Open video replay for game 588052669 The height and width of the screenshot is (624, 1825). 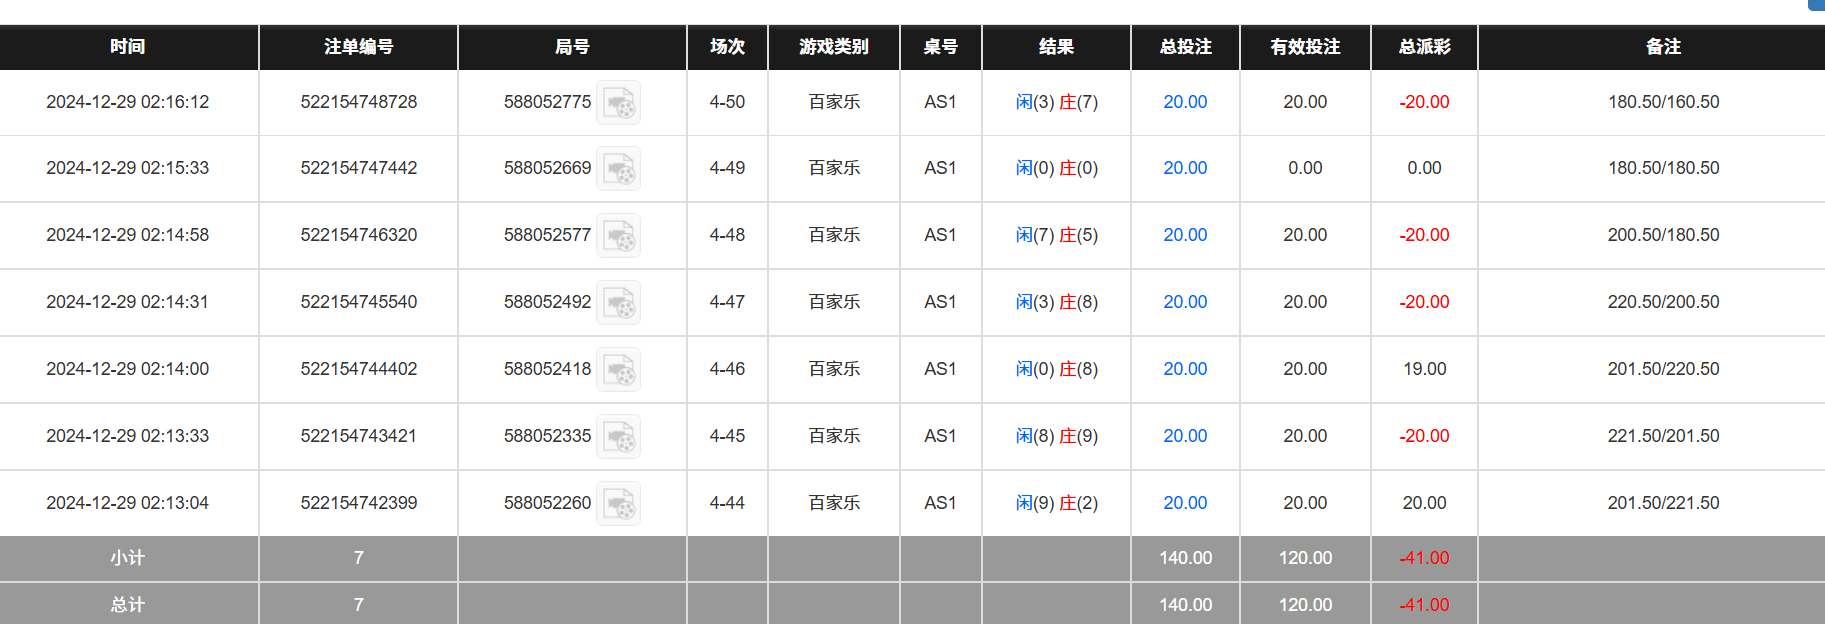click(618, 168)
